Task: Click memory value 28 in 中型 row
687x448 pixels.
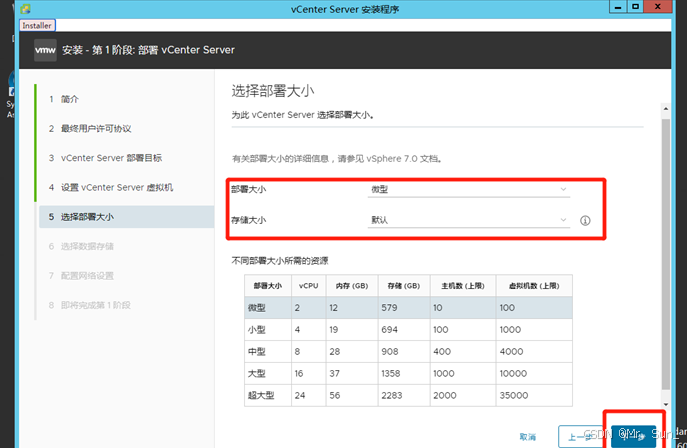Action: click(334, 352)
